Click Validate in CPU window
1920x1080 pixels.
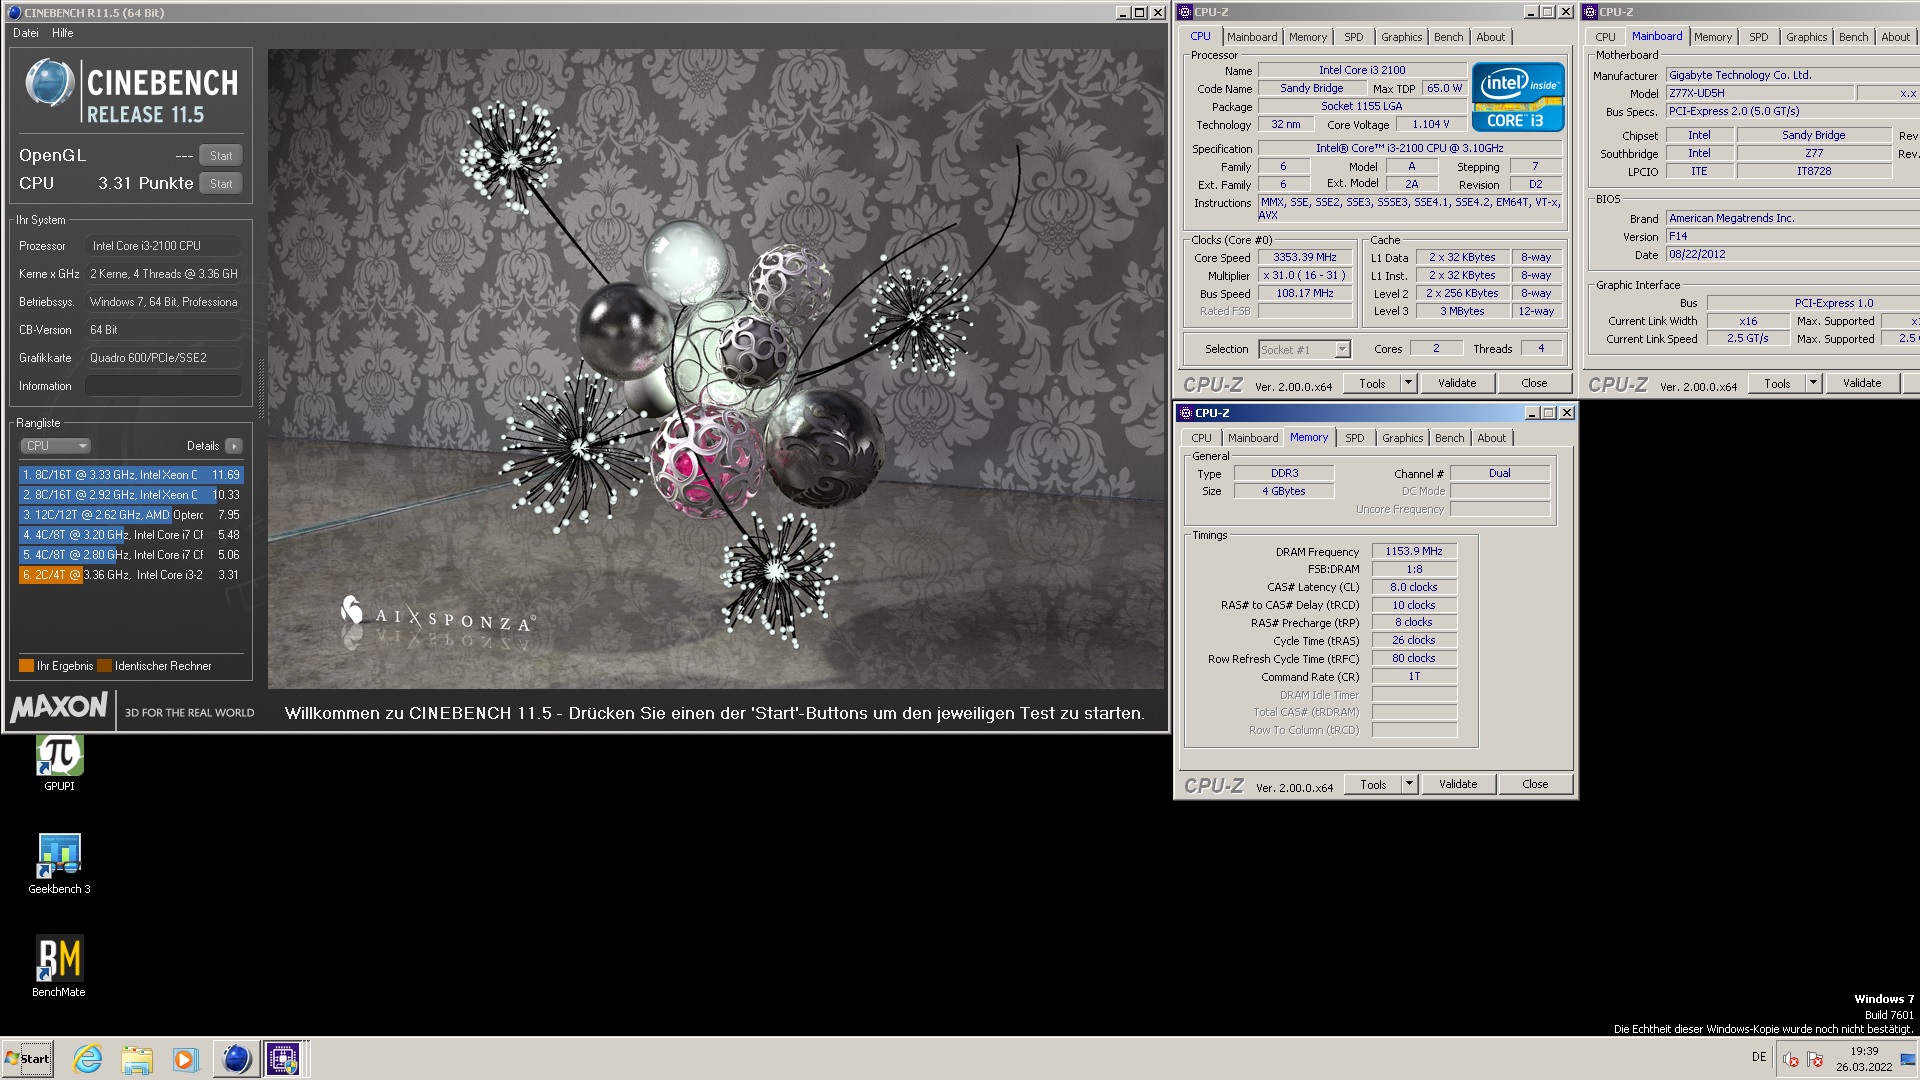(x=1457, y=383)
